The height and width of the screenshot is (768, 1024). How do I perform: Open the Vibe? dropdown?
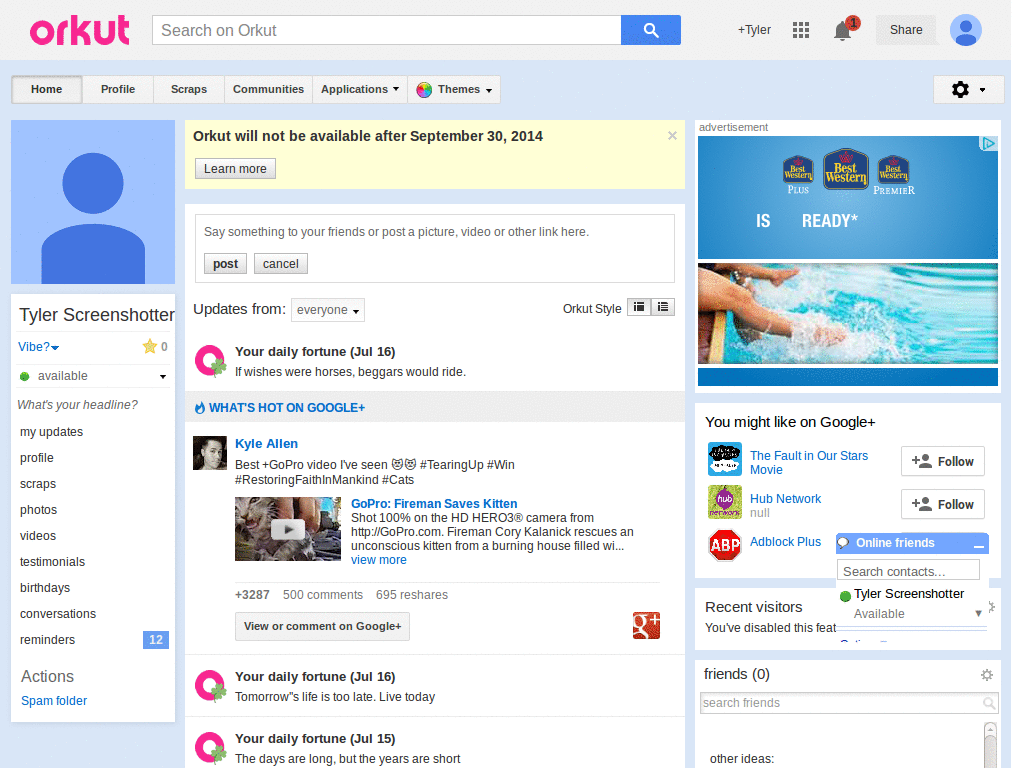pos(39,347)
